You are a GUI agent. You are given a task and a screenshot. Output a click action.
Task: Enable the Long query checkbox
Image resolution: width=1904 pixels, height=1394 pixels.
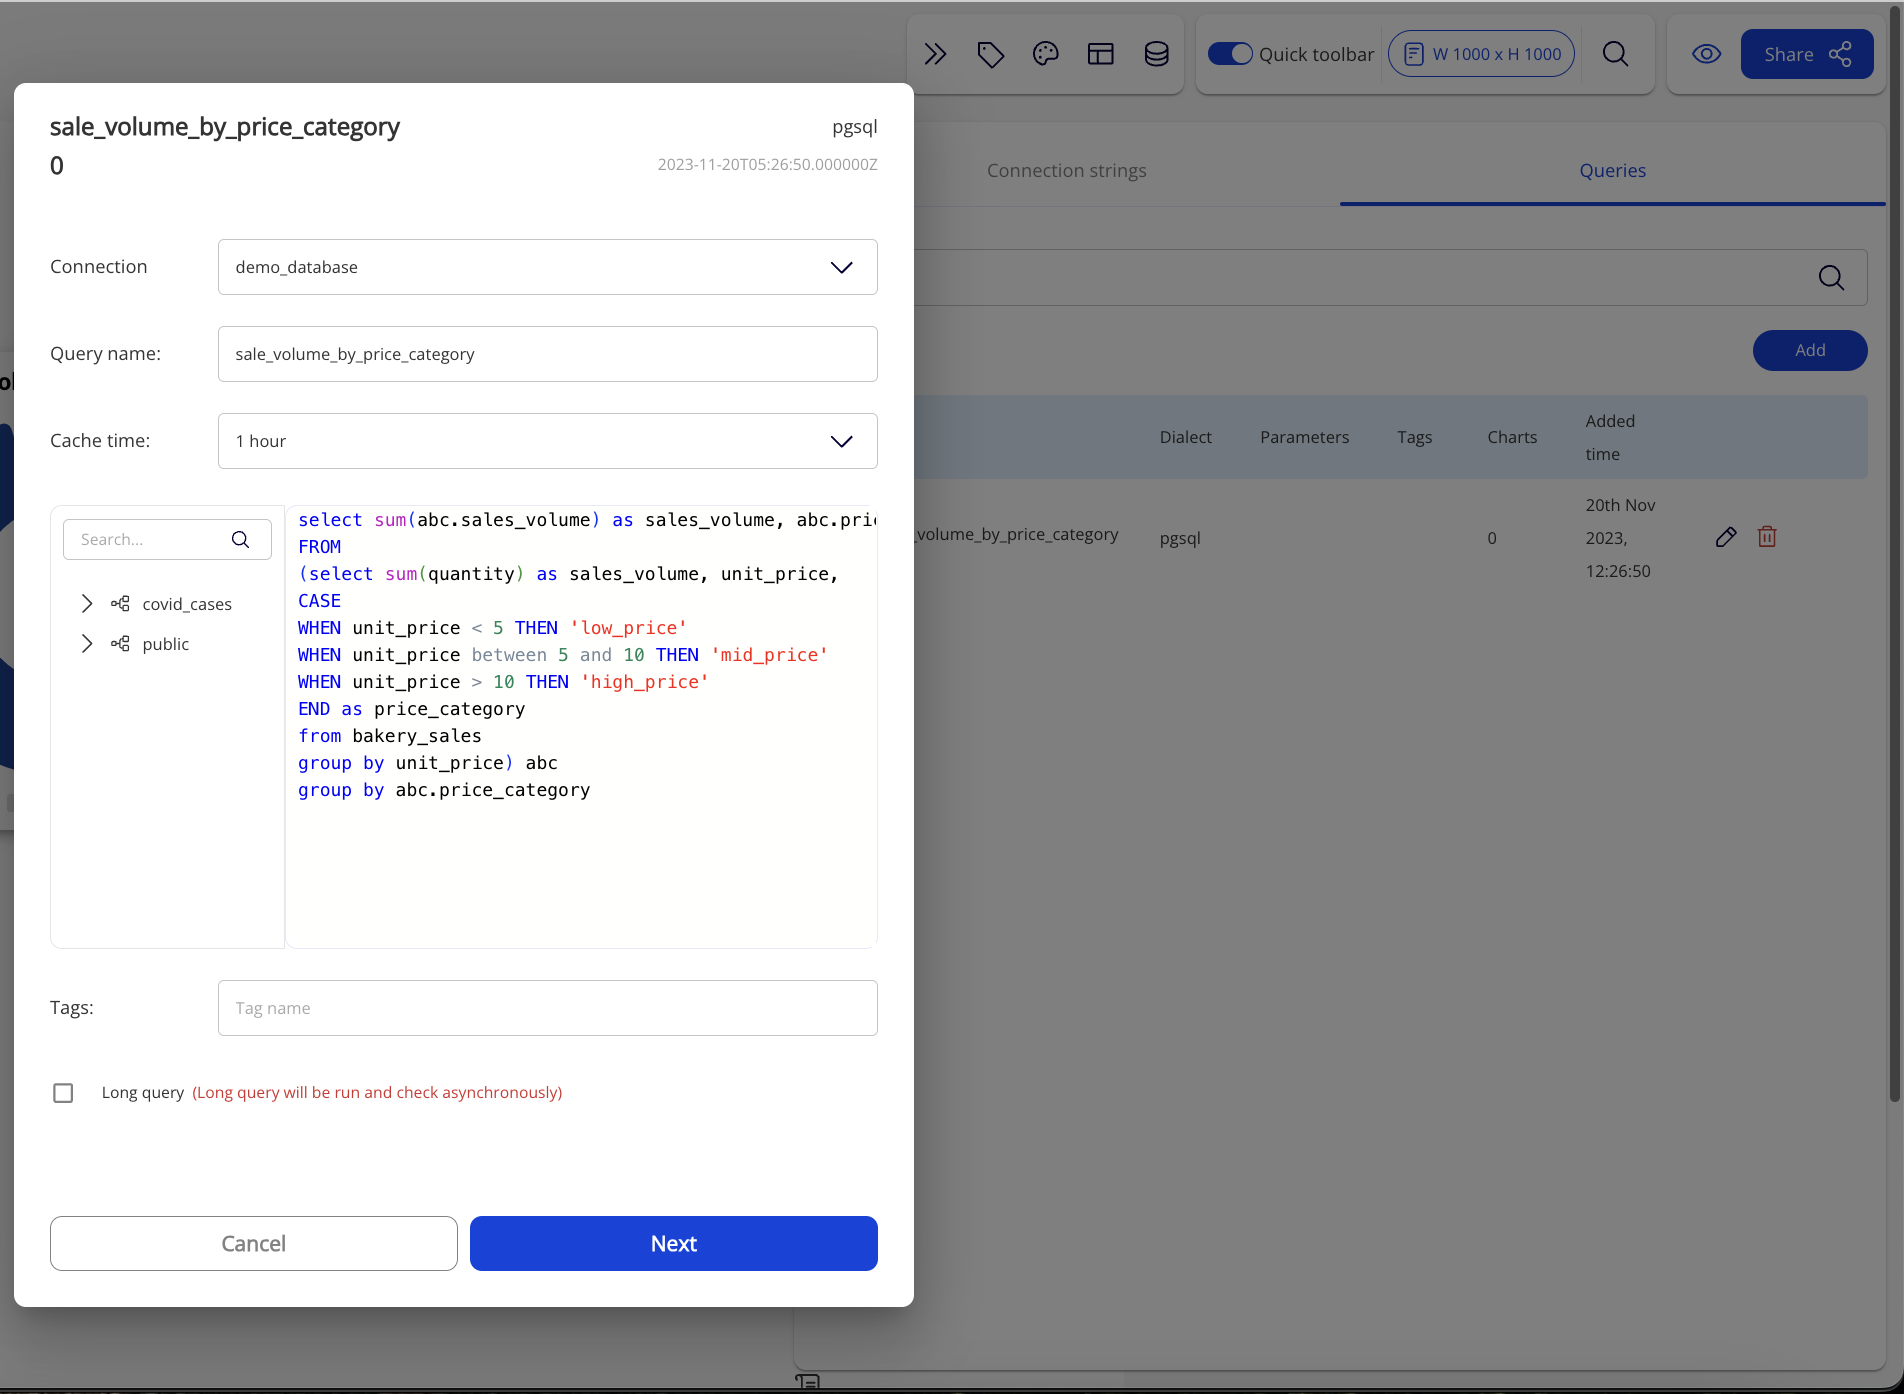pos(63,1093)
